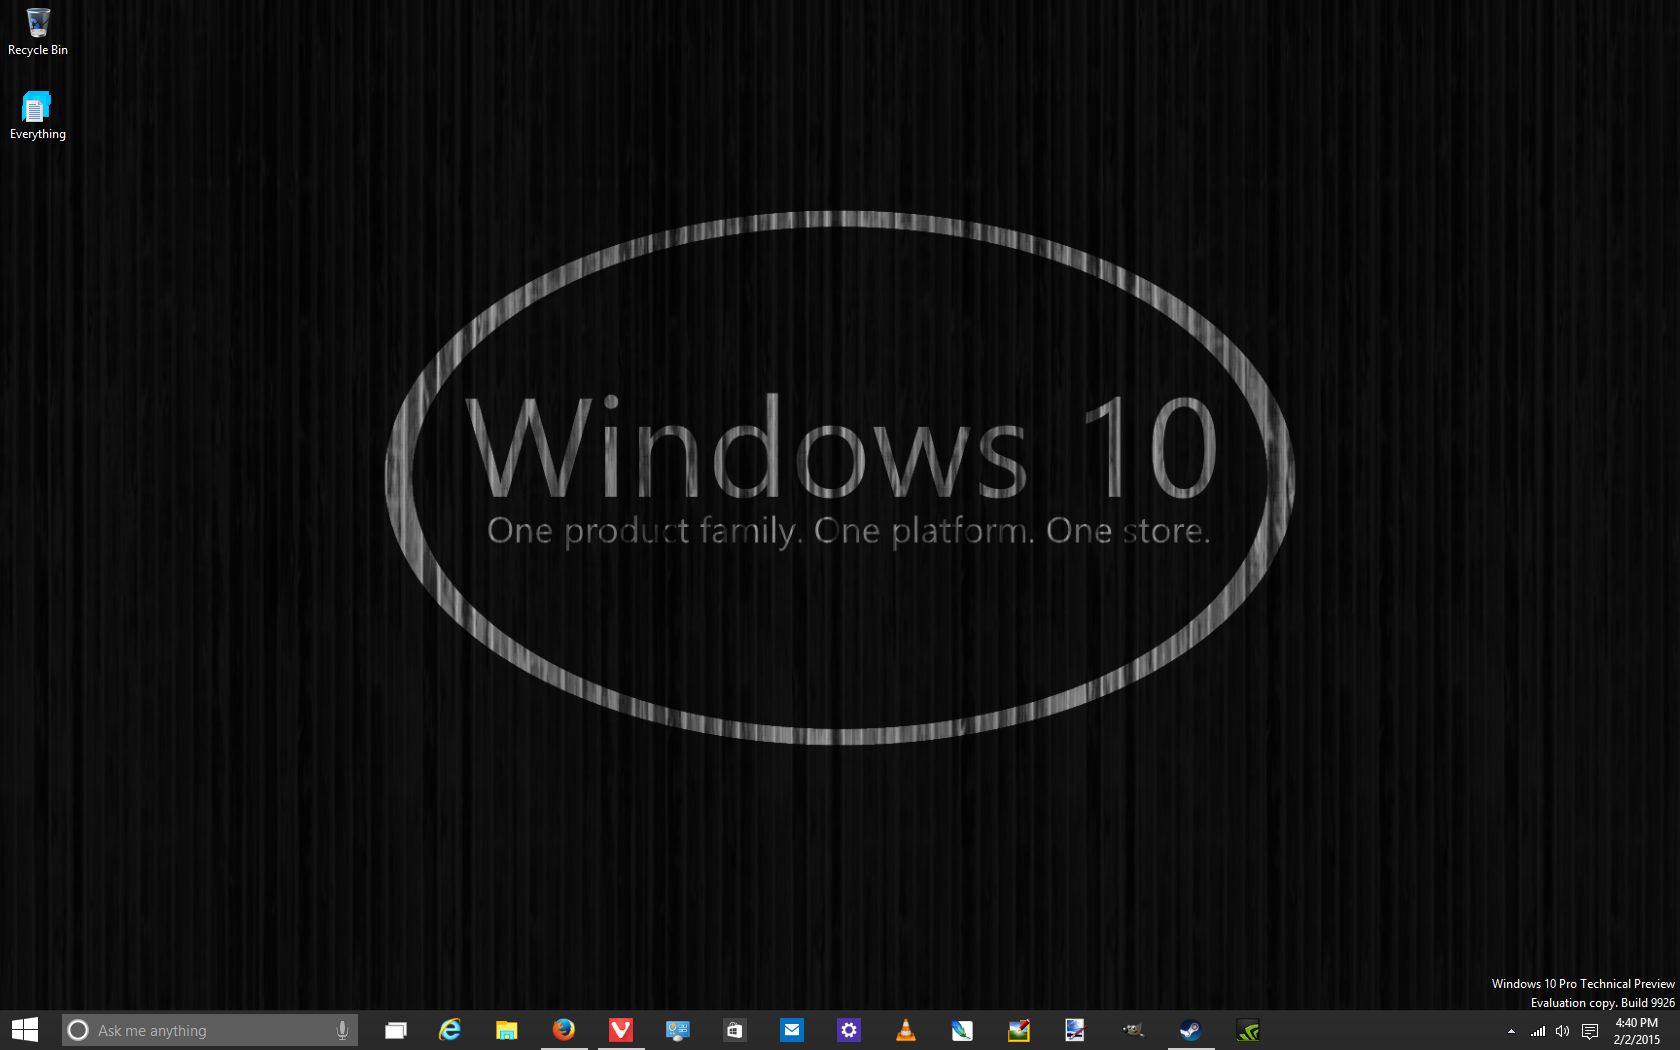Open File Explorer from the taskbar
The height and width of the screenshot is (1050, 1680).
[x=507, y=1030]
